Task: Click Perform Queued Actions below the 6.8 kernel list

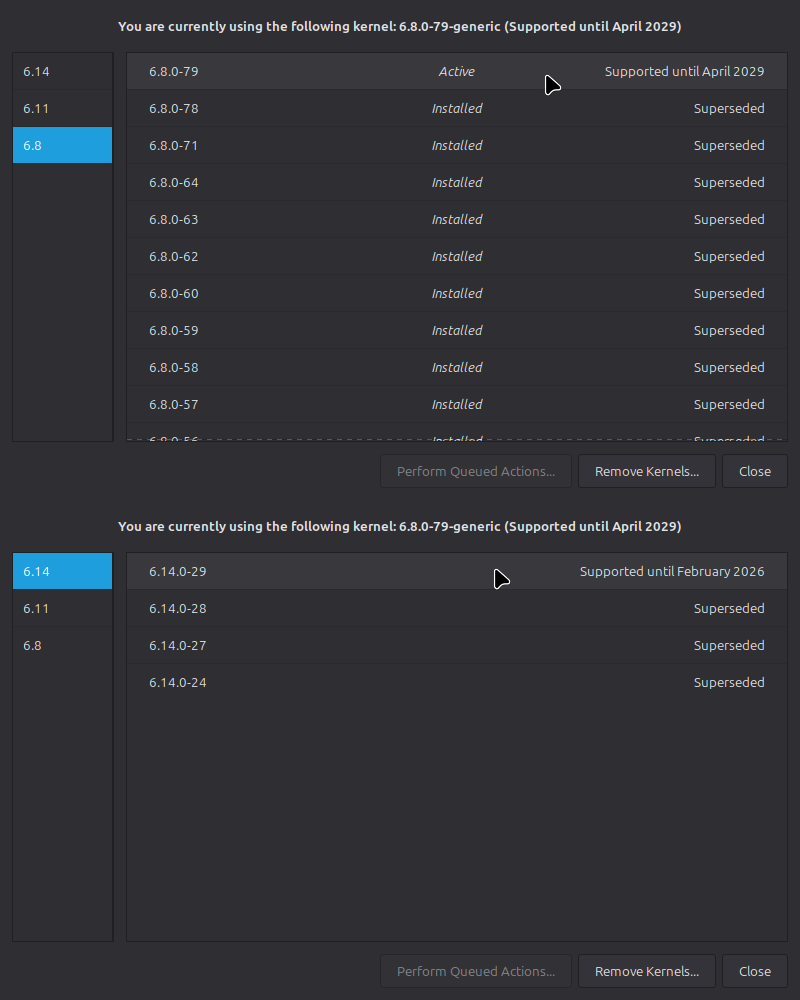Action: 476,471
